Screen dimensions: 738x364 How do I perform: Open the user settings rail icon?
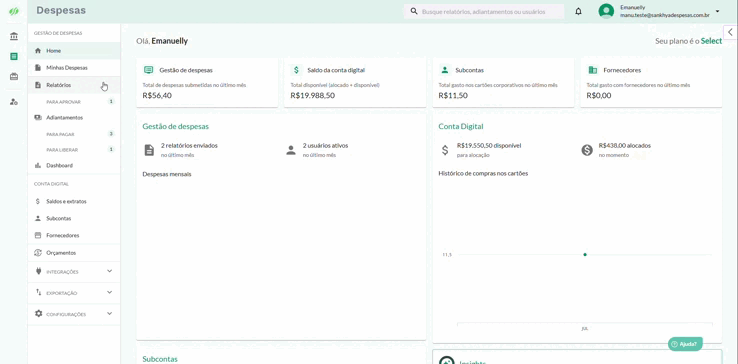14,102
